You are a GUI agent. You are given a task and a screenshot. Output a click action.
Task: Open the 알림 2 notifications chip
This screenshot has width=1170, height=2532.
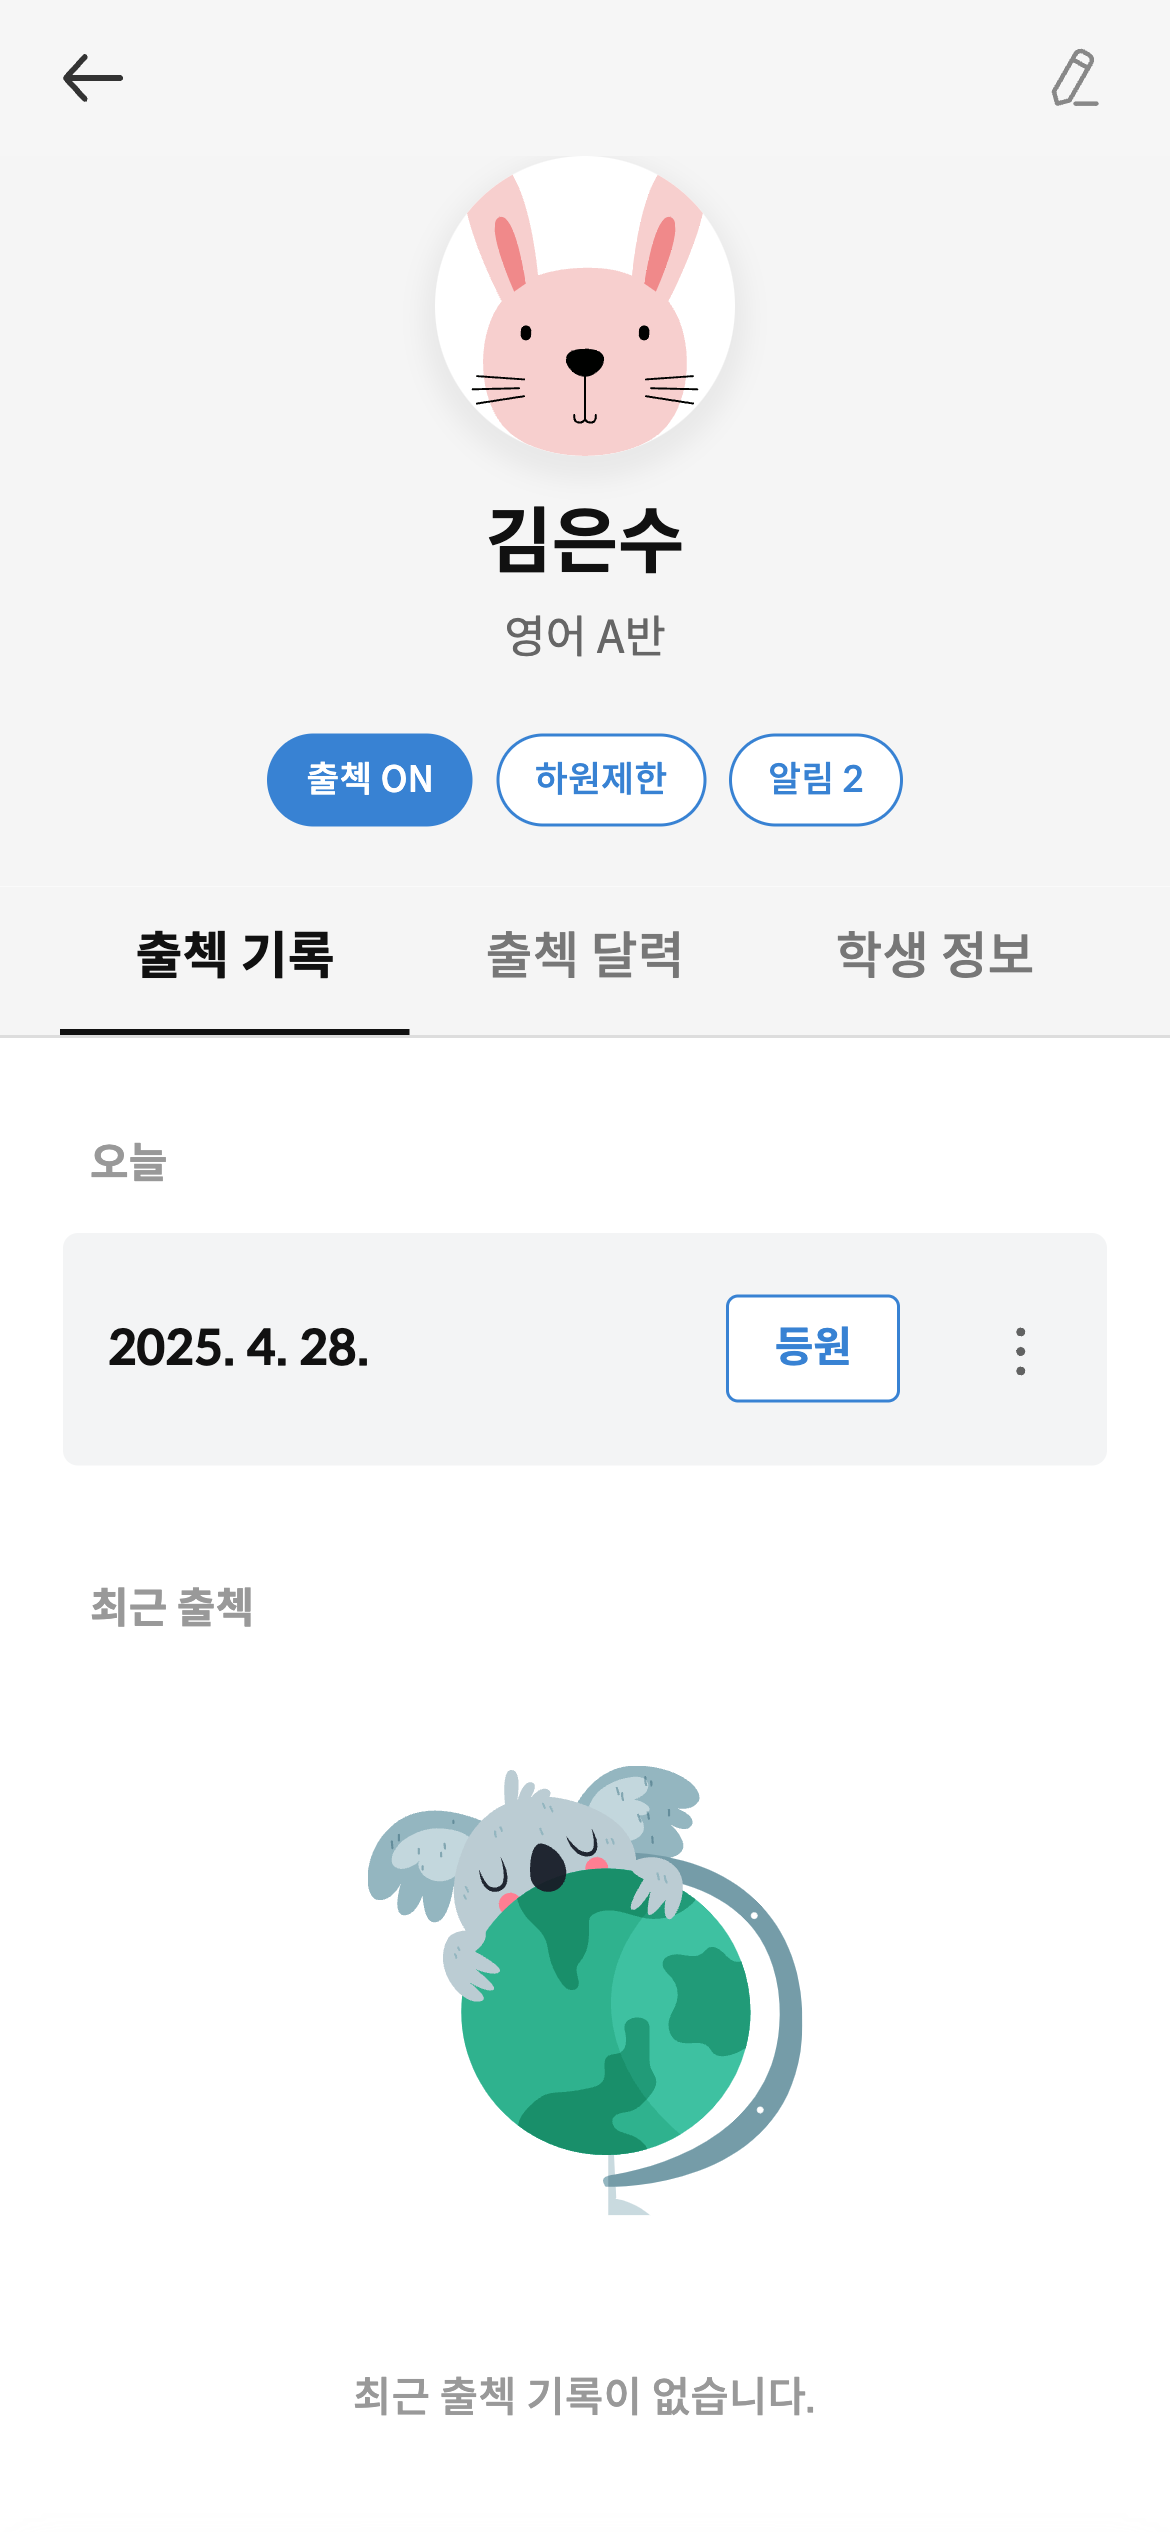click(815, 780)
